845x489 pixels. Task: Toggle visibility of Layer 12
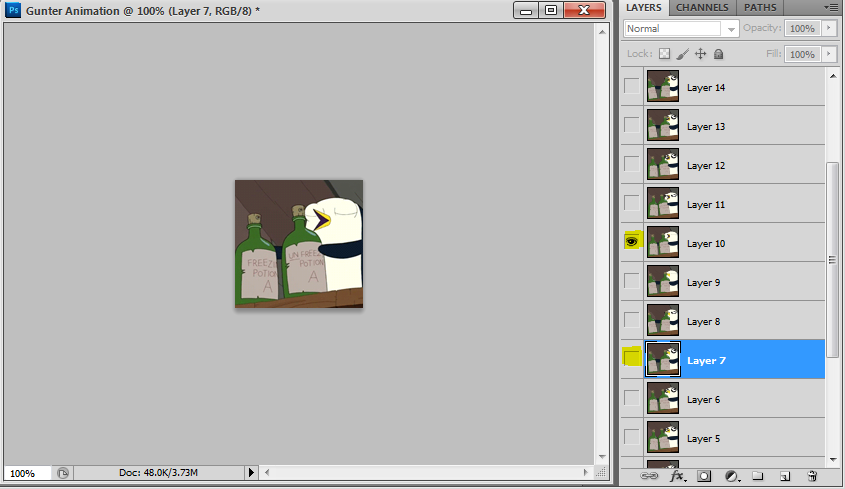point(632,163)
